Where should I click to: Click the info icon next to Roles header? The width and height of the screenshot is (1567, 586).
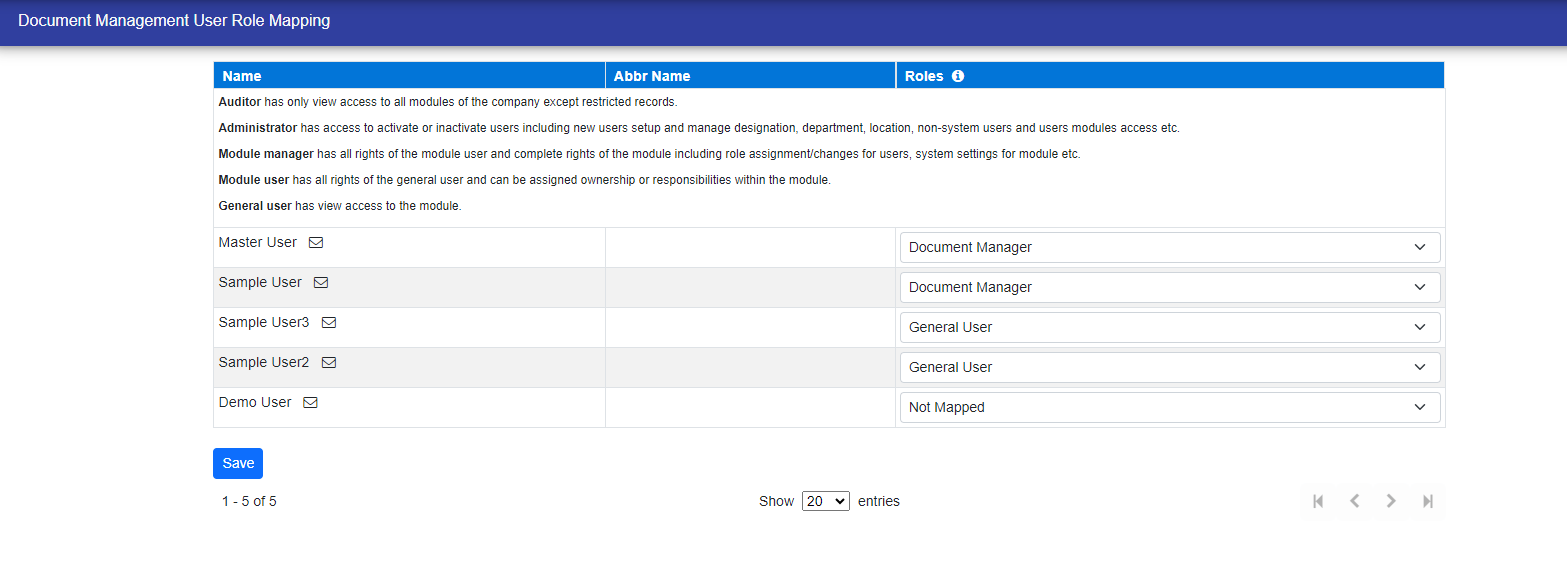958,76
